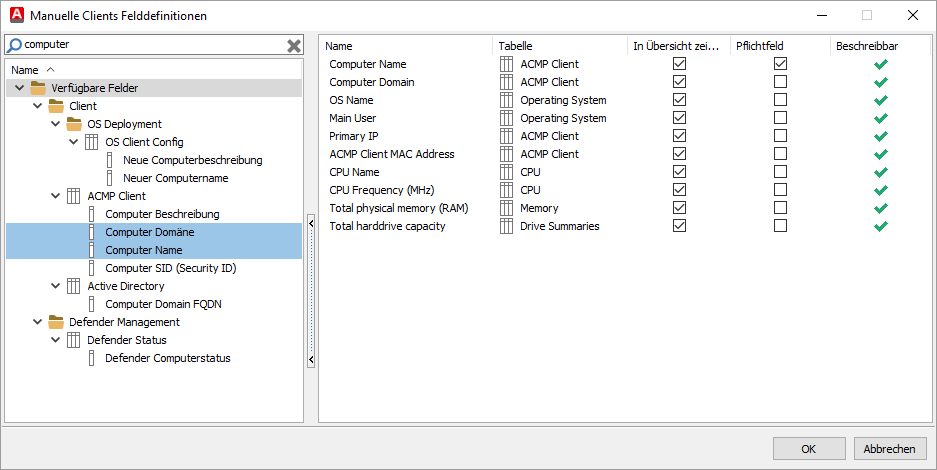Viewport: 937px width, 470px height.
Task: Collapse the Verfügbare Felder root node
Action: click(x=20, y=88)
